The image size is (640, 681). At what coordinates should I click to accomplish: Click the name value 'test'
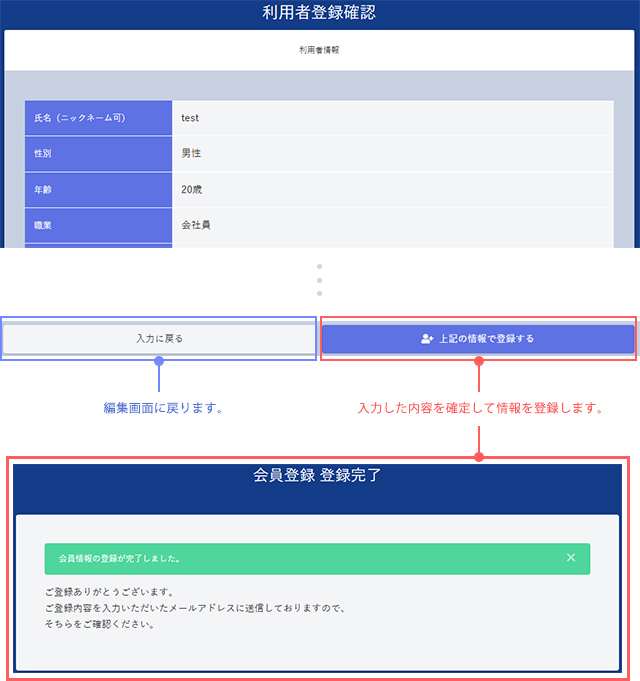[x=190, y=118]
